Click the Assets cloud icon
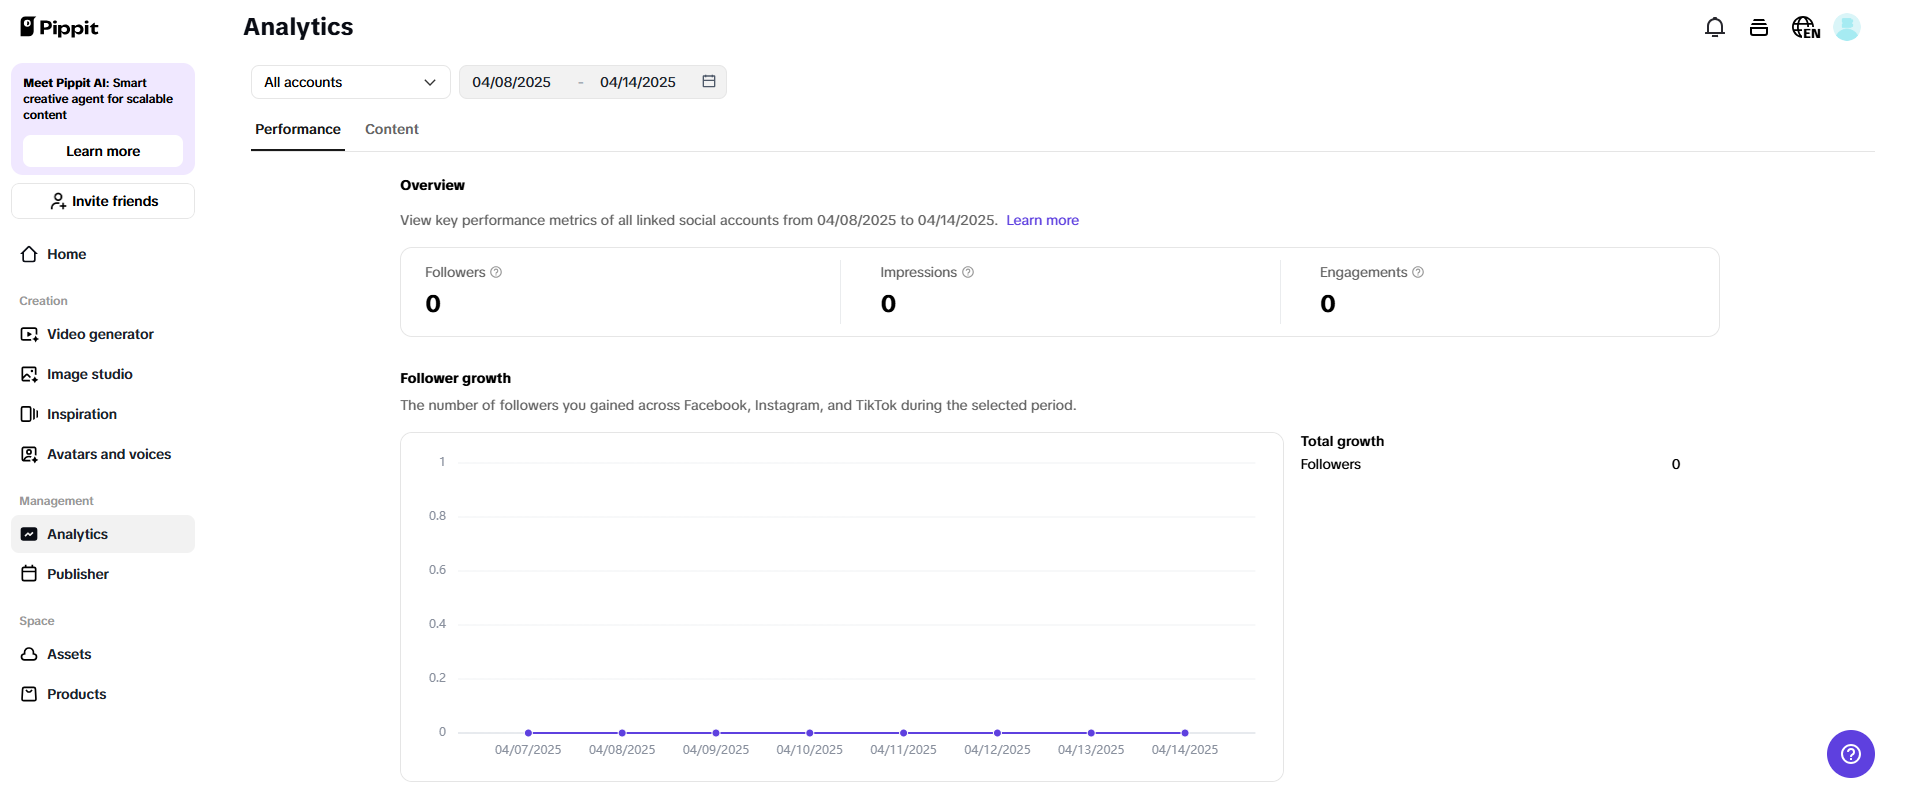The image size is (1906, 799). 29,654
